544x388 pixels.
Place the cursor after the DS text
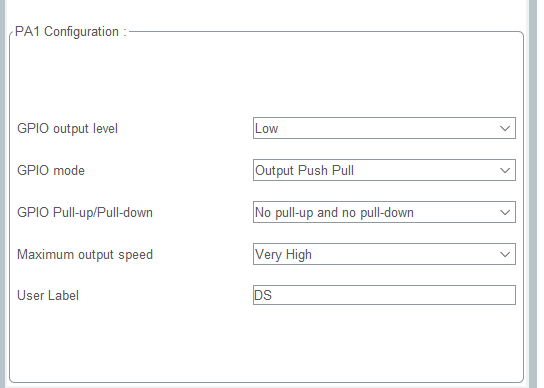[273, 295]
